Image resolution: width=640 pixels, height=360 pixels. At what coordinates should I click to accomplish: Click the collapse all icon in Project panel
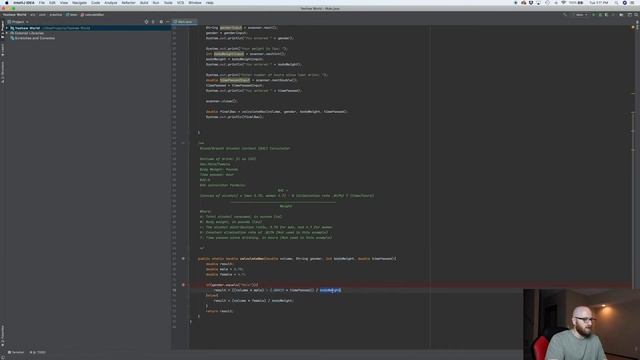(x=153, y=22)
